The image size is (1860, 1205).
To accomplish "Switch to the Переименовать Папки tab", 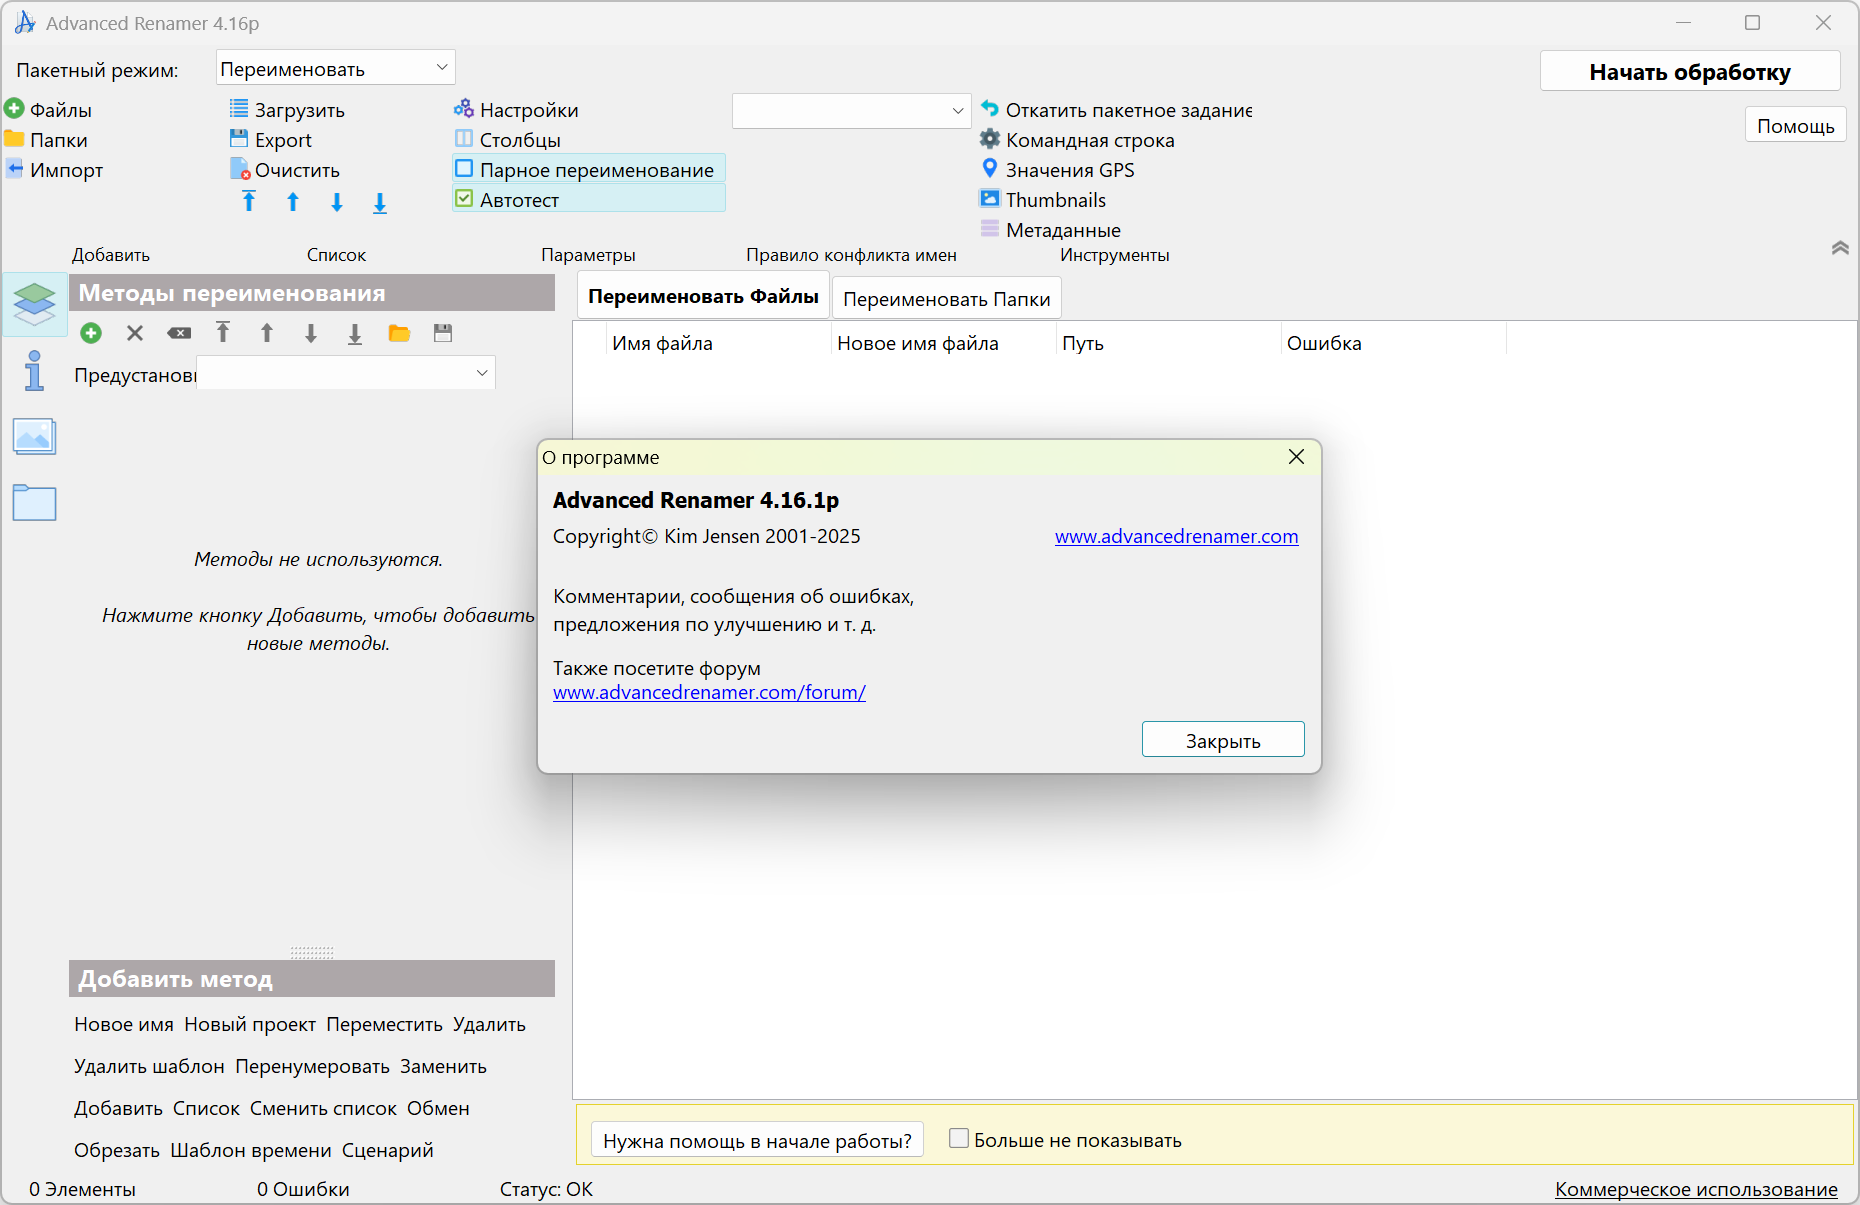I will (x=946, y=299).
